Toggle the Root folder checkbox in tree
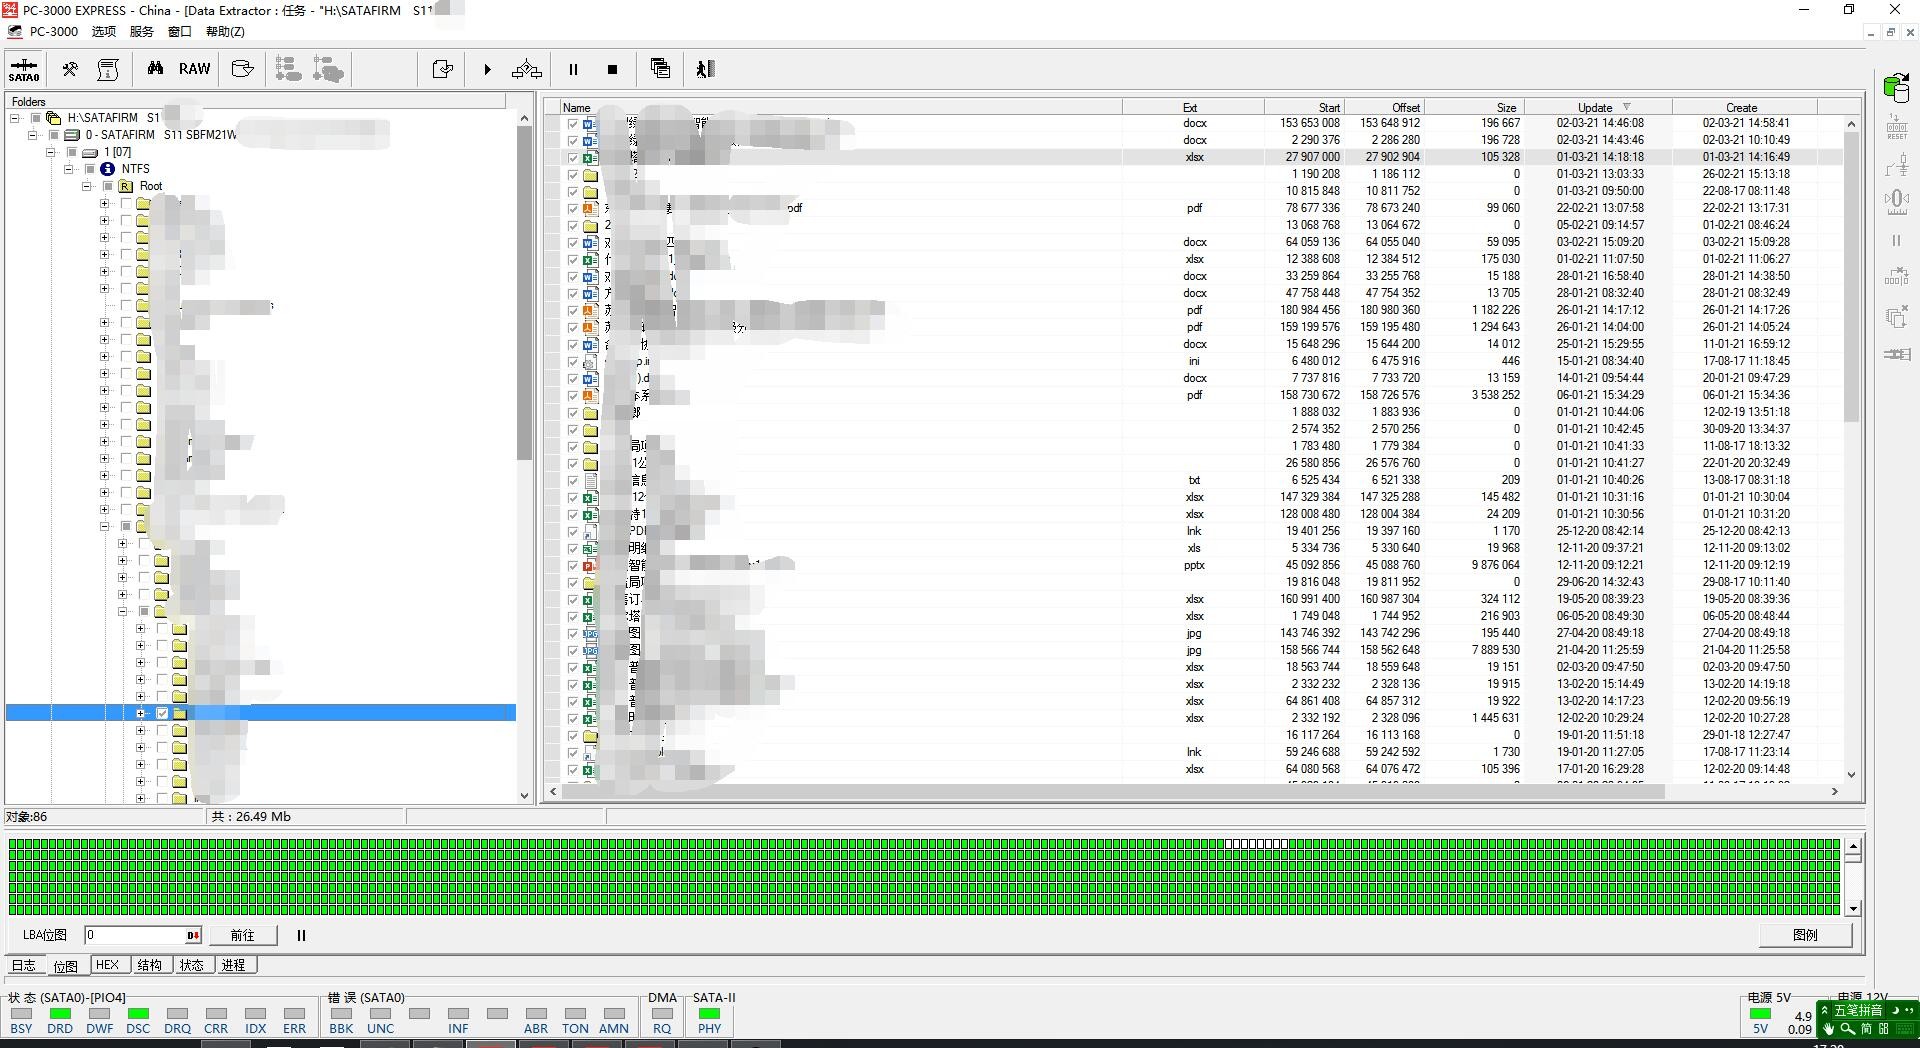Image resolution: width=1920 pixels, height=1048 pixels. click(x=108, y=186)
